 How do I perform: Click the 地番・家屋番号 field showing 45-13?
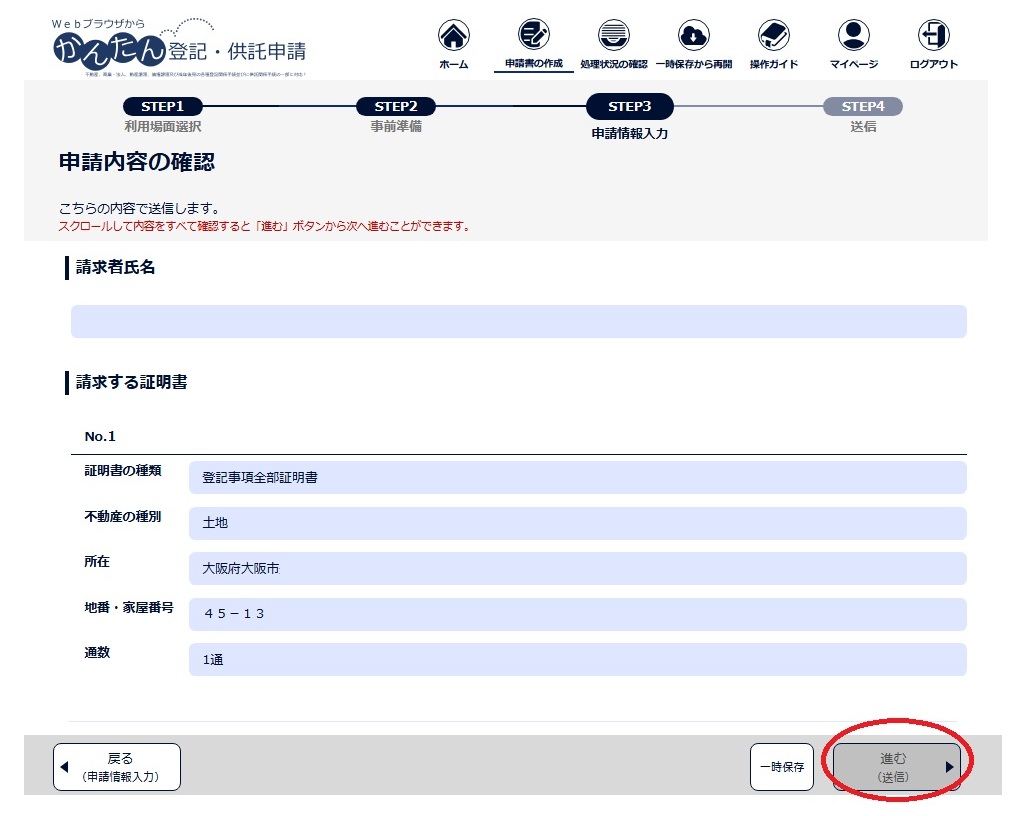coord(578,613)
